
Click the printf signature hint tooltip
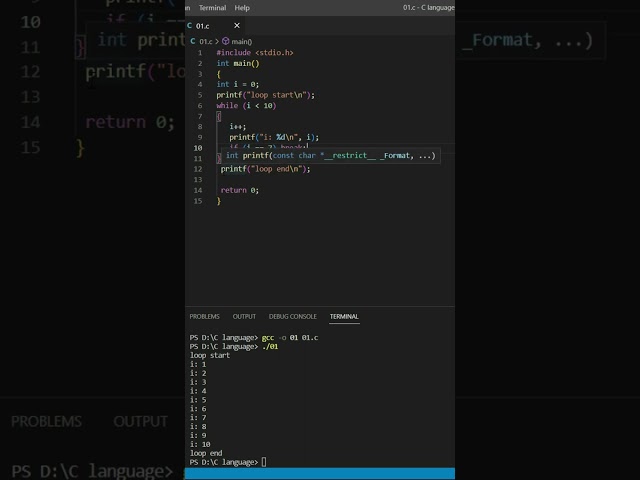331,156
